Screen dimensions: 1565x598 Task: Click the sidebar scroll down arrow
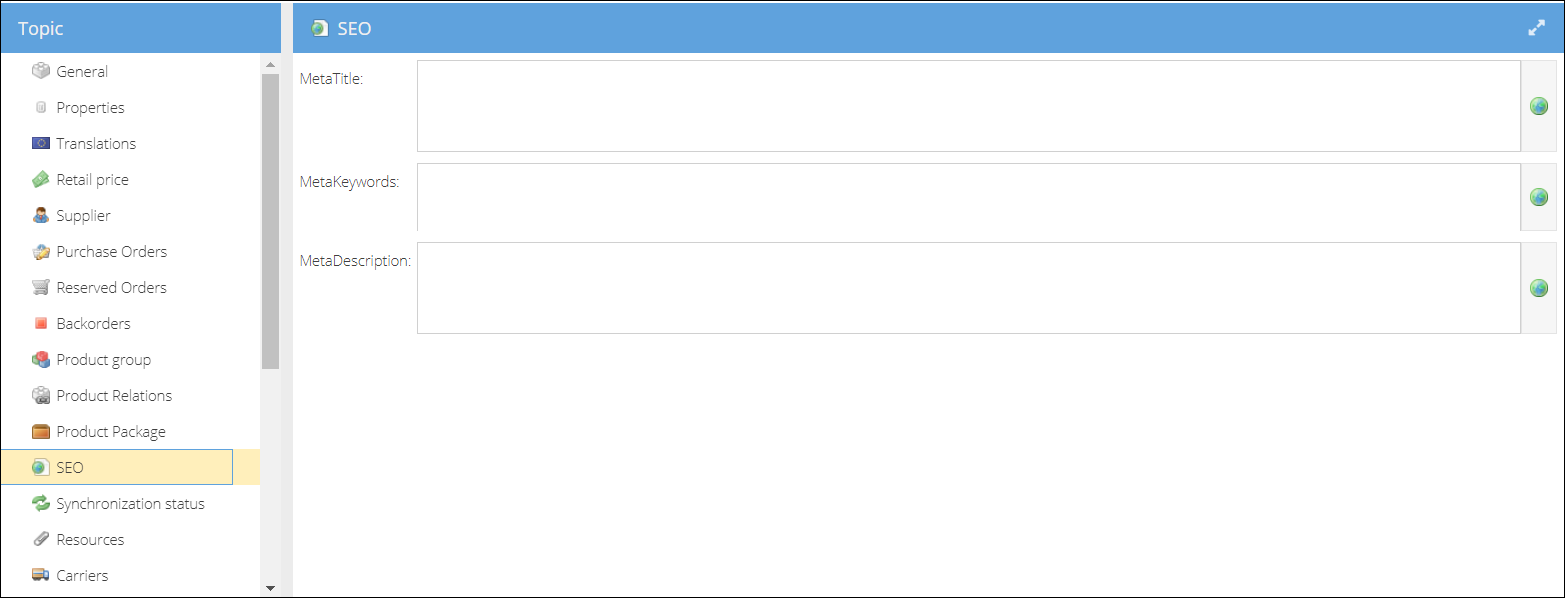(270, 588)
